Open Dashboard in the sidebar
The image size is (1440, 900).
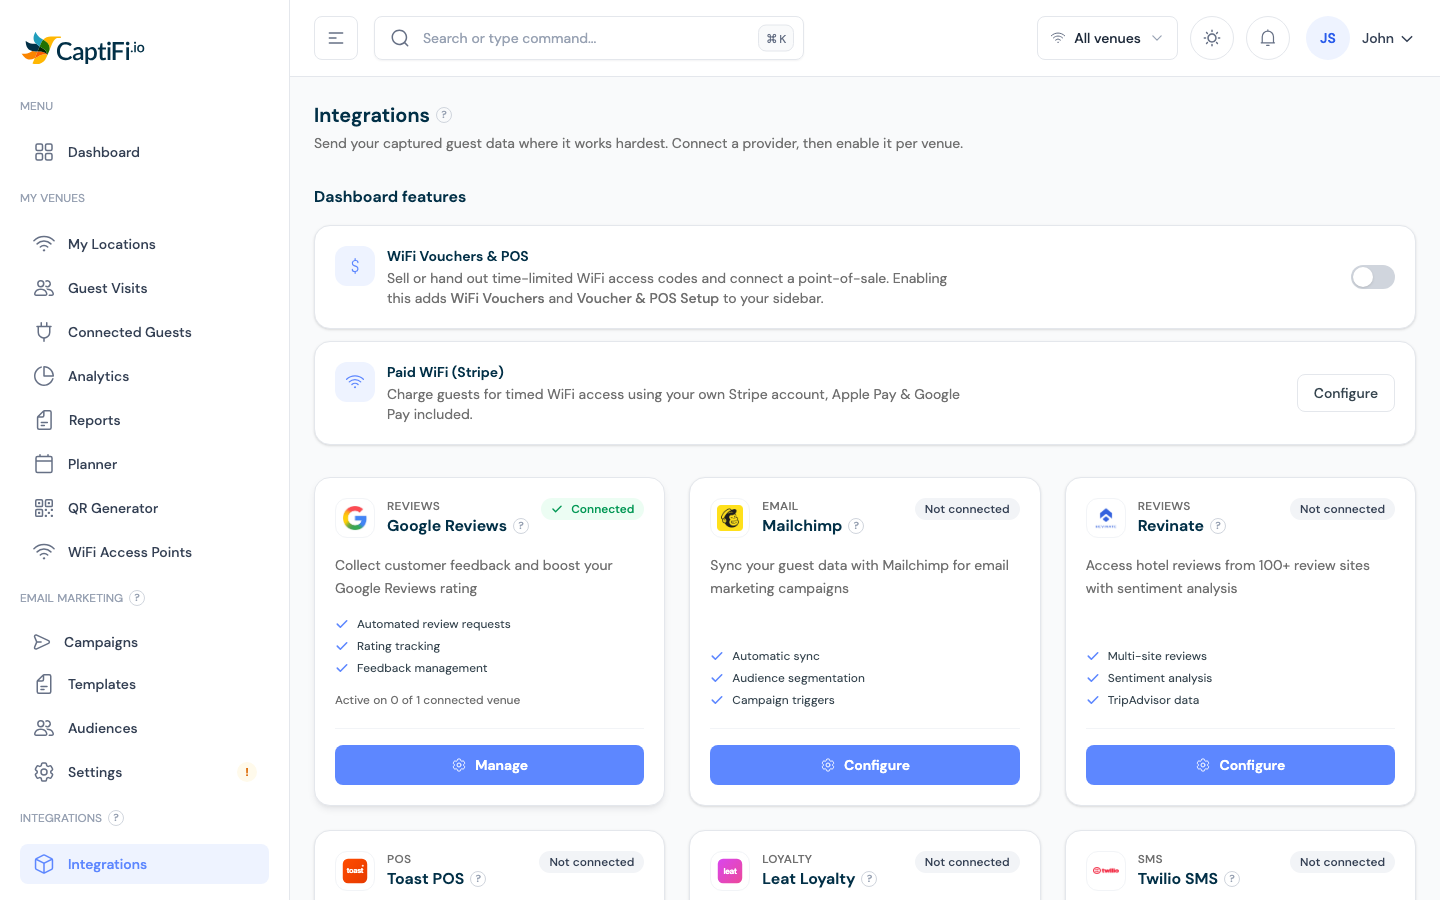pyautogui.click(x=144, y=152)
